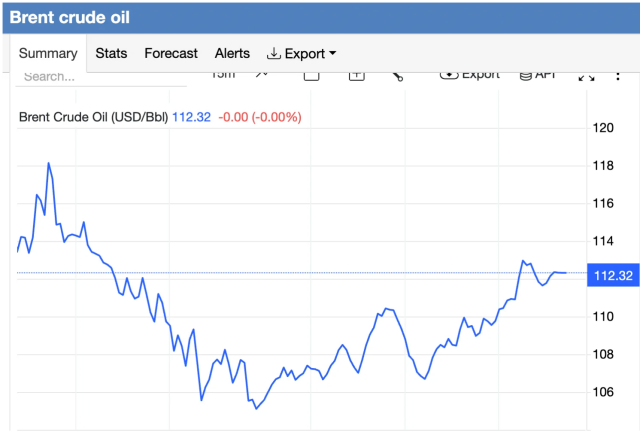Expand the Export dropdown beside Alerts
The image size is (640, 441).
click(x=301, y=53)
